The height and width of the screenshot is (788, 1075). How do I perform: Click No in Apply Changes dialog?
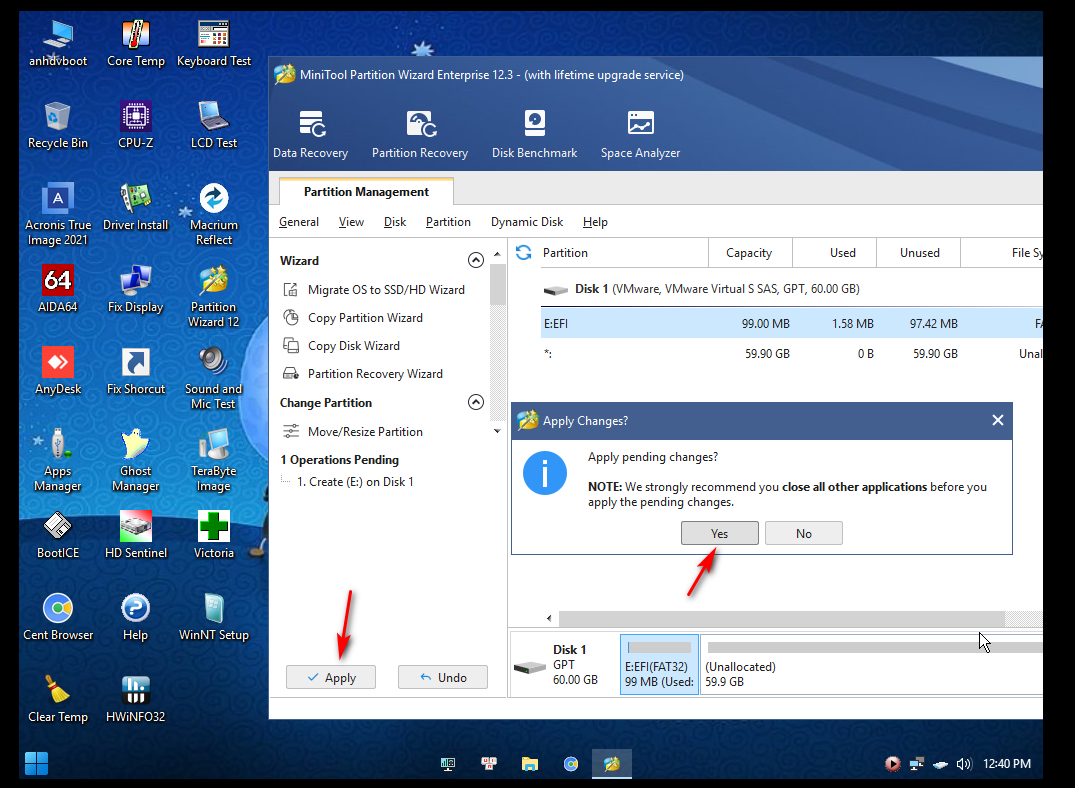pyautogui.click(x=804, y=533)
